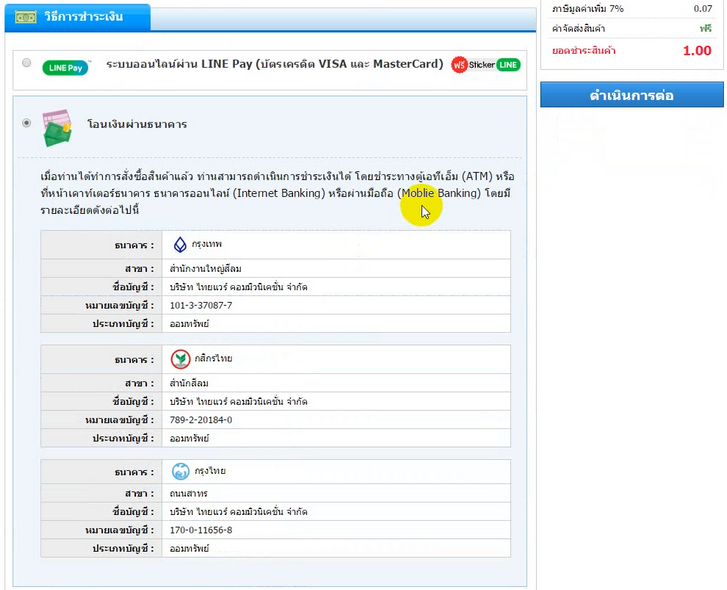Click the account name in the Krungthai table
Image resolution: width=727 pixels, height=590 pixels.
pyautogui.click(x=238, y=512)
